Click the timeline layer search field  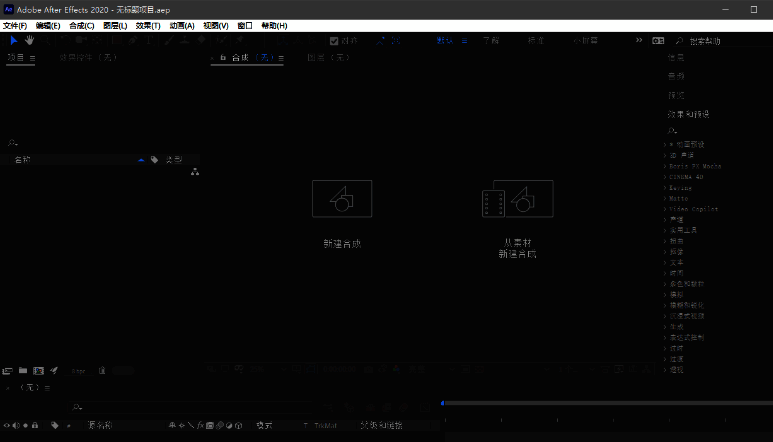192,407
